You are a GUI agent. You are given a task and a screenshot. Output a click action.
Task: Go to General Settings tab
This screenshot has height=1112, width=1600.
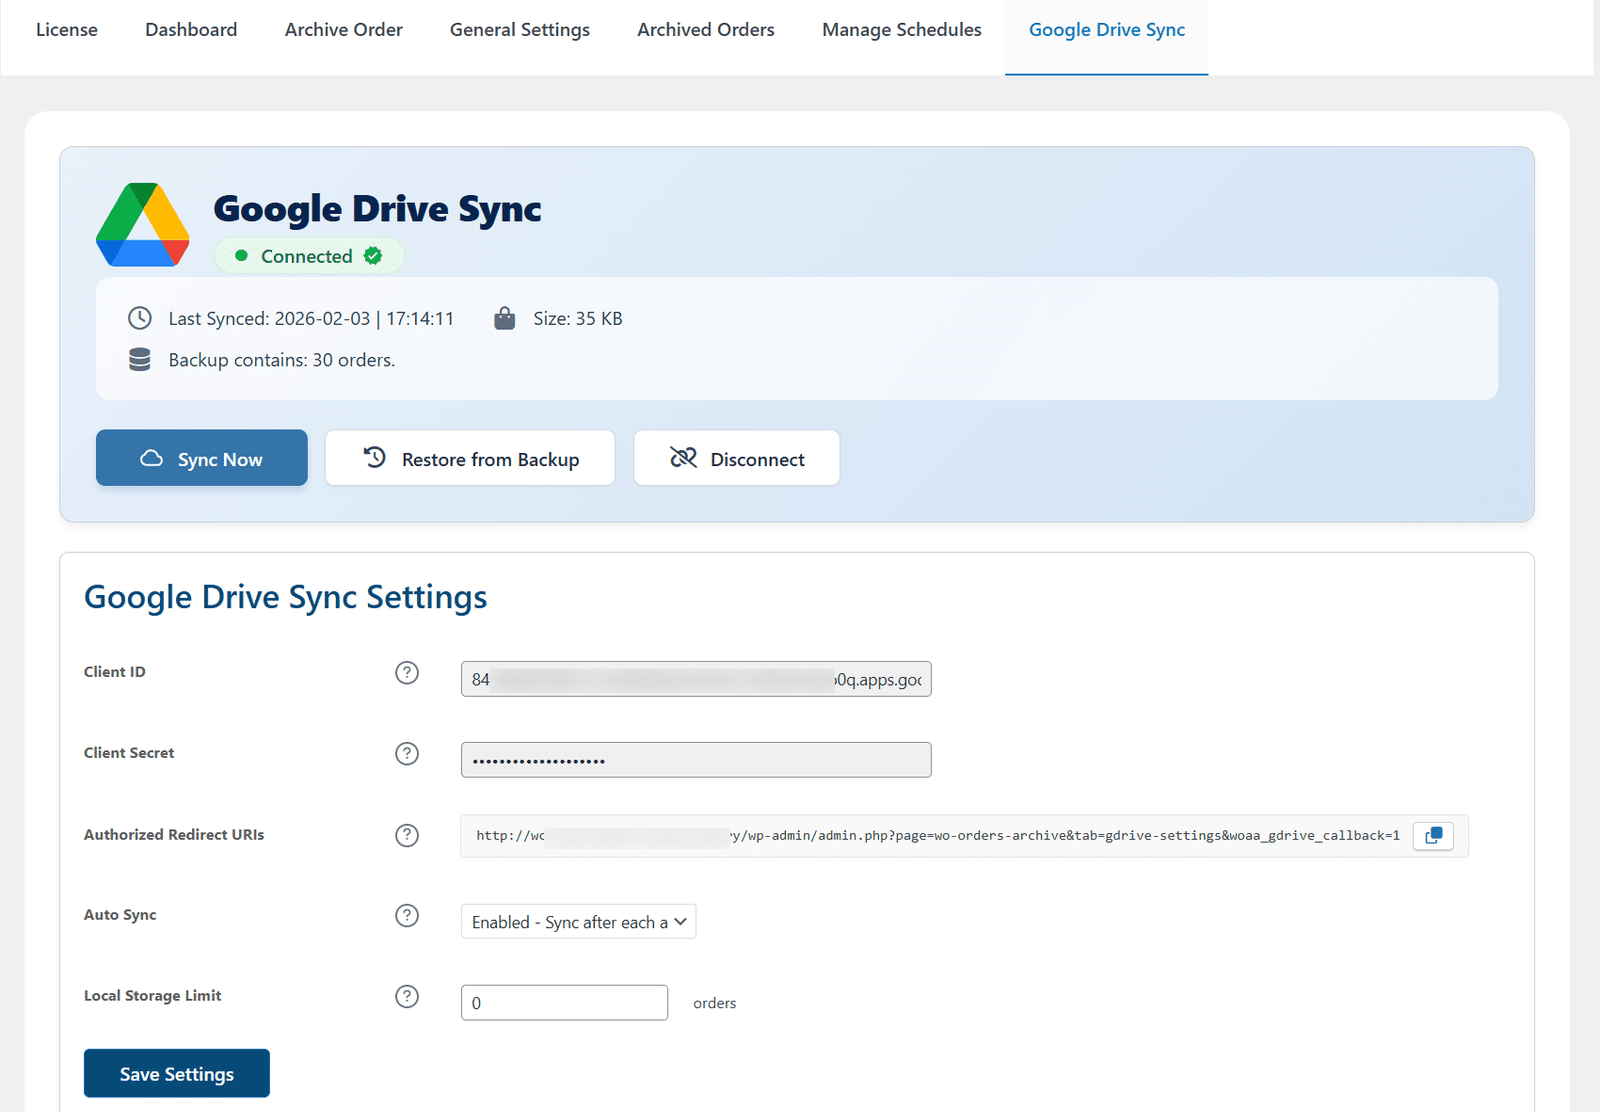point(520,30)
